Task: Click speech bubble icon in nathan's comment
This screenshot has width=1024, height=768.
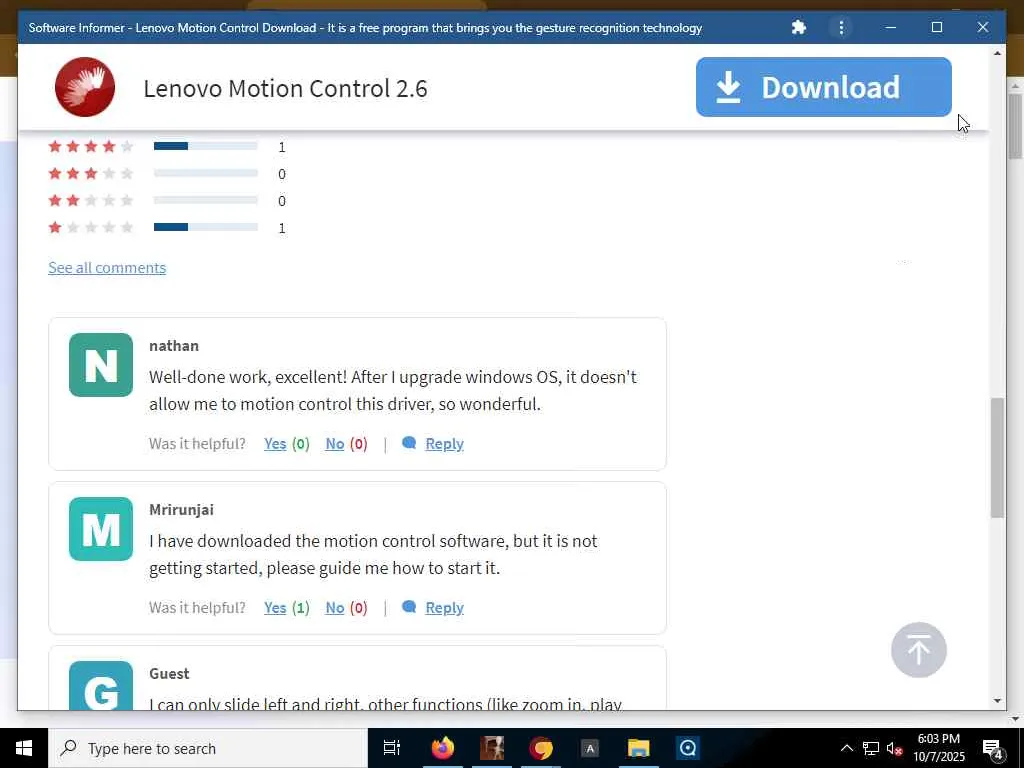Action: pyautogui.click(x=409, y=443)
